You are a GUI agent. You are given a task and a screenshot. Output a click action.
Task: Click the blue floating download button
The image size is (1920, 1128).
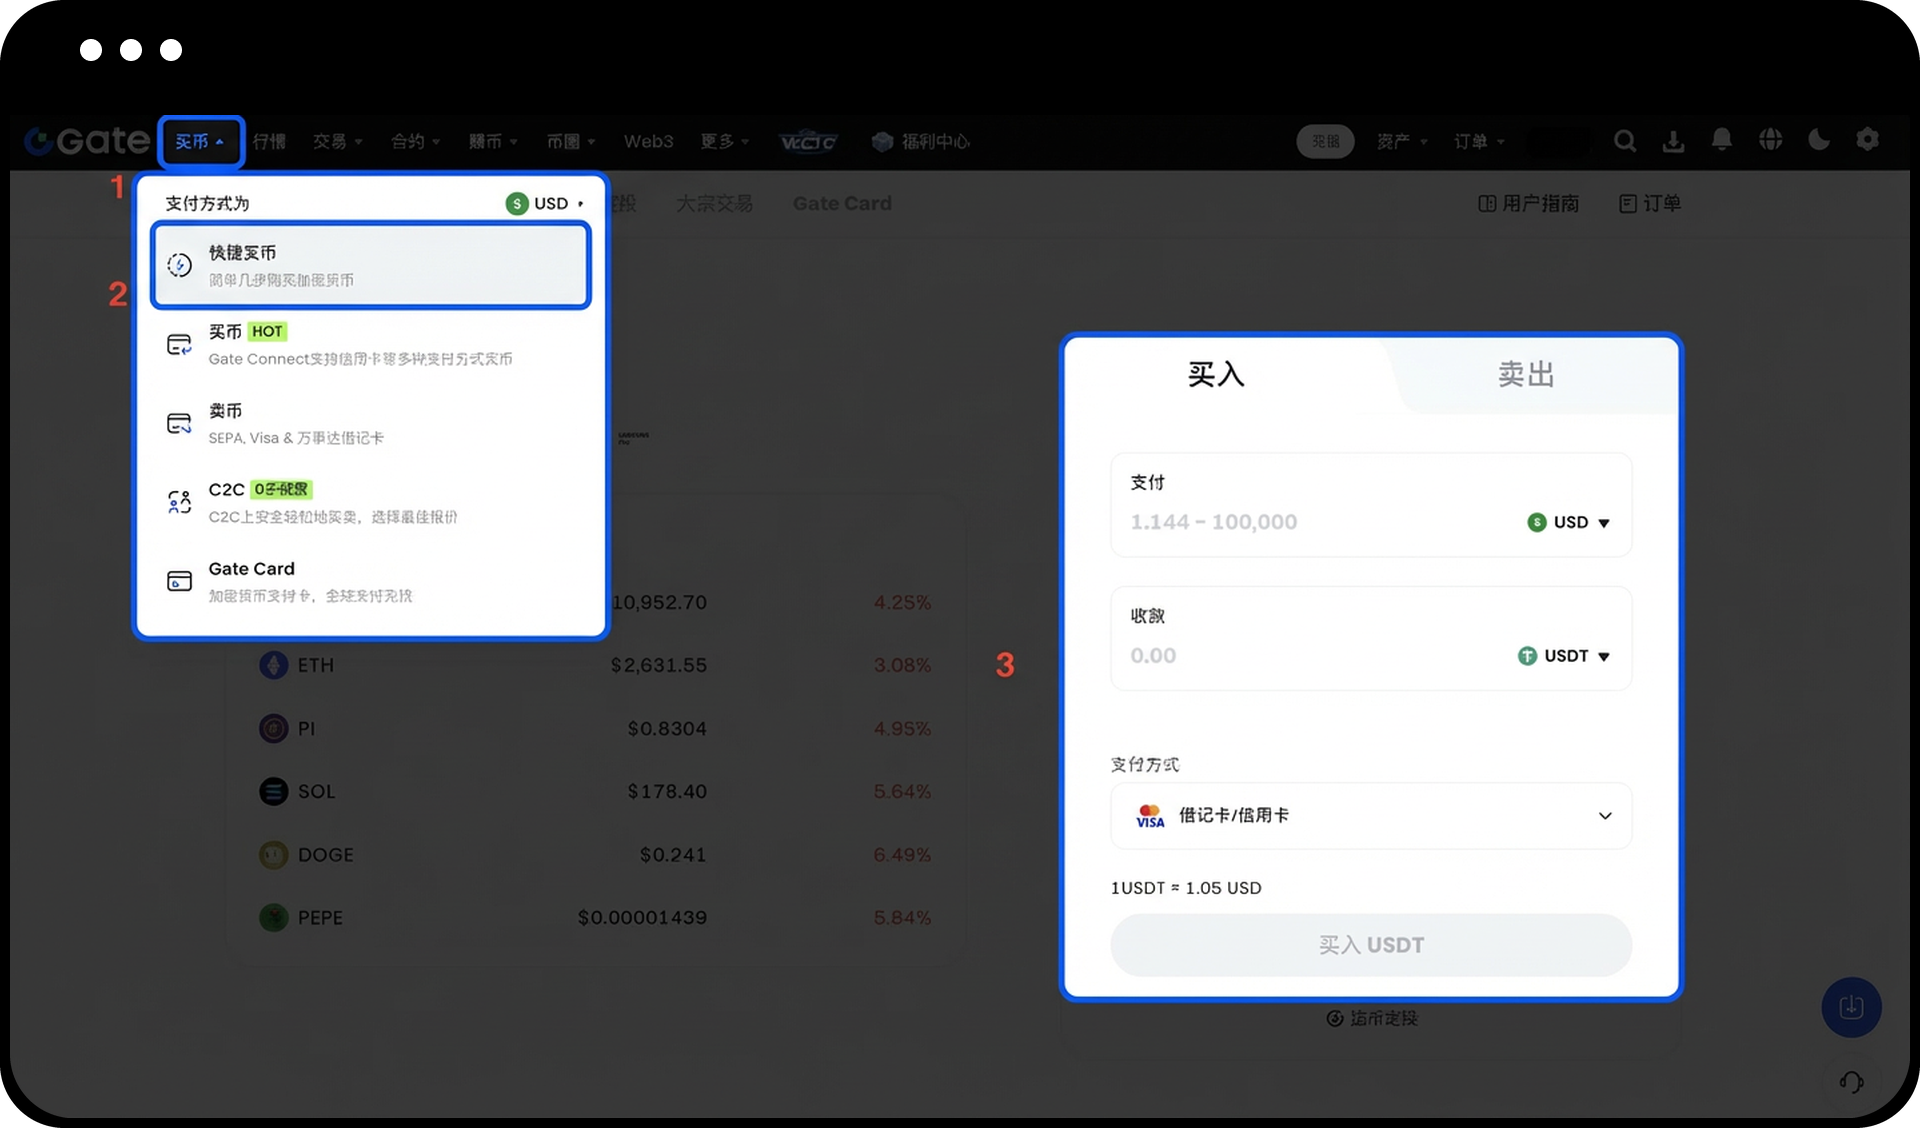(1851, 1006)
